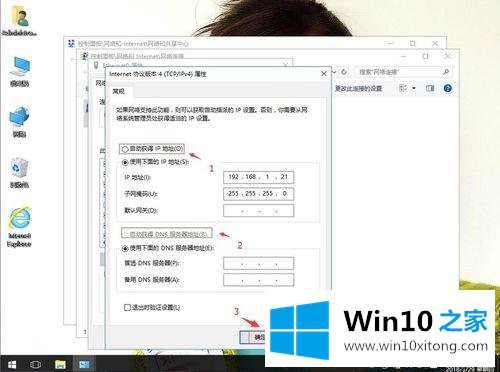The width and height of the screenshot is (500, 372).
Task: Open the Network desktop icon
Action: pos(19,122)
